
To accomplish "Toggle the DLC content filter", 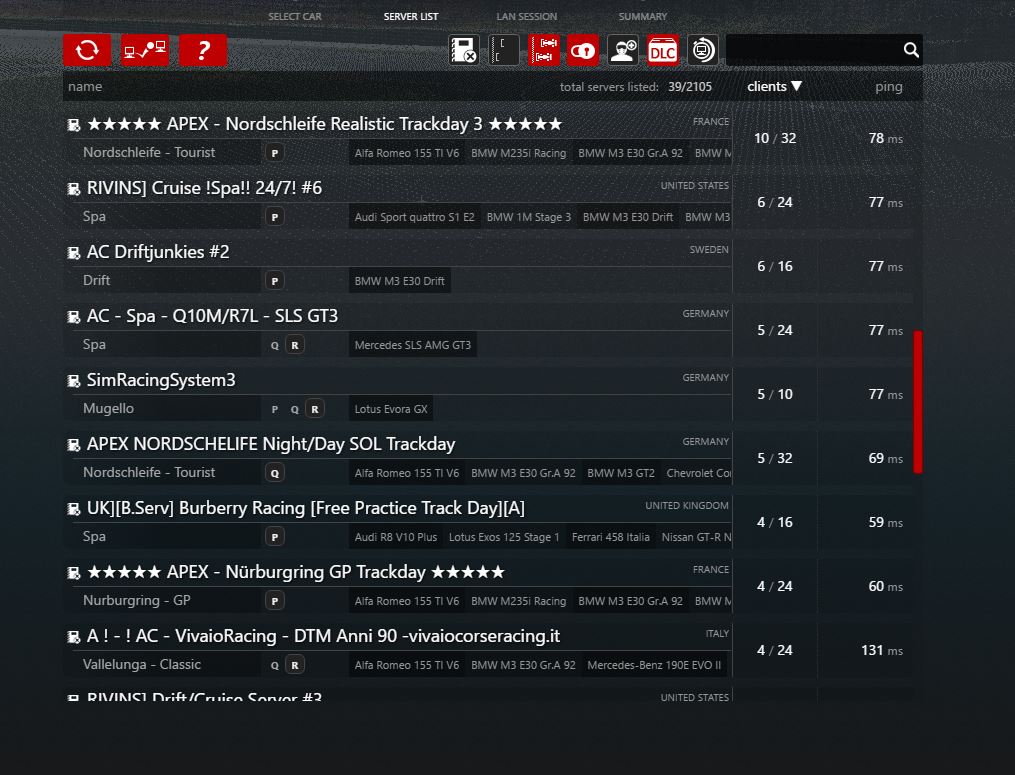I will (663, 50).
